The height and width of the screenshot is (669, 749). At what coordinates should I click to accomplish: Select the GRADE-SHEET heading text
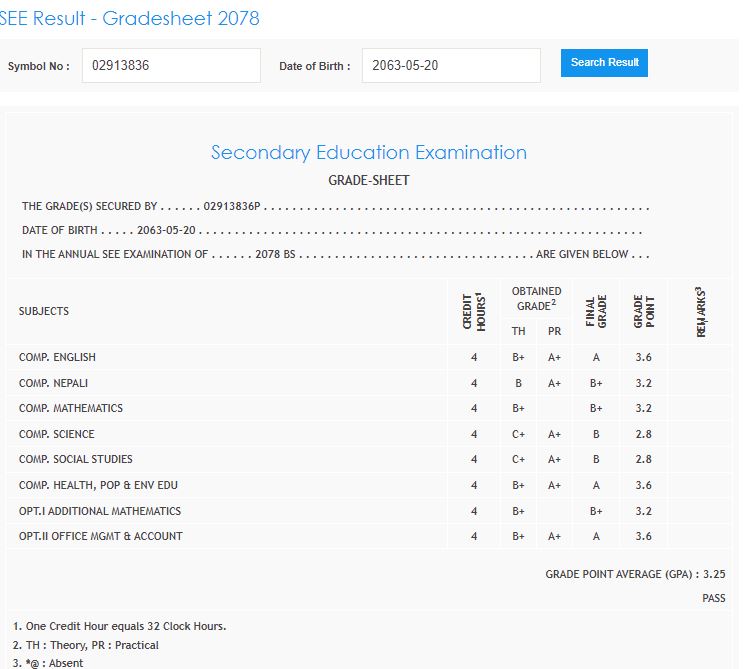tap(368, 181)
